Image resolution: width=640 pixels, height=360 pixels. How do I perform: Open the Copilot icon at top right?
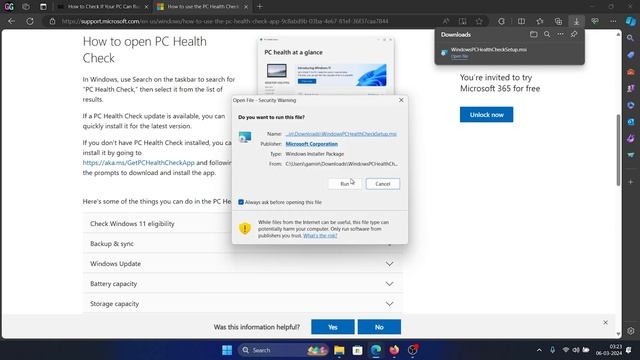pyautogui.click(x=631, y=21)
